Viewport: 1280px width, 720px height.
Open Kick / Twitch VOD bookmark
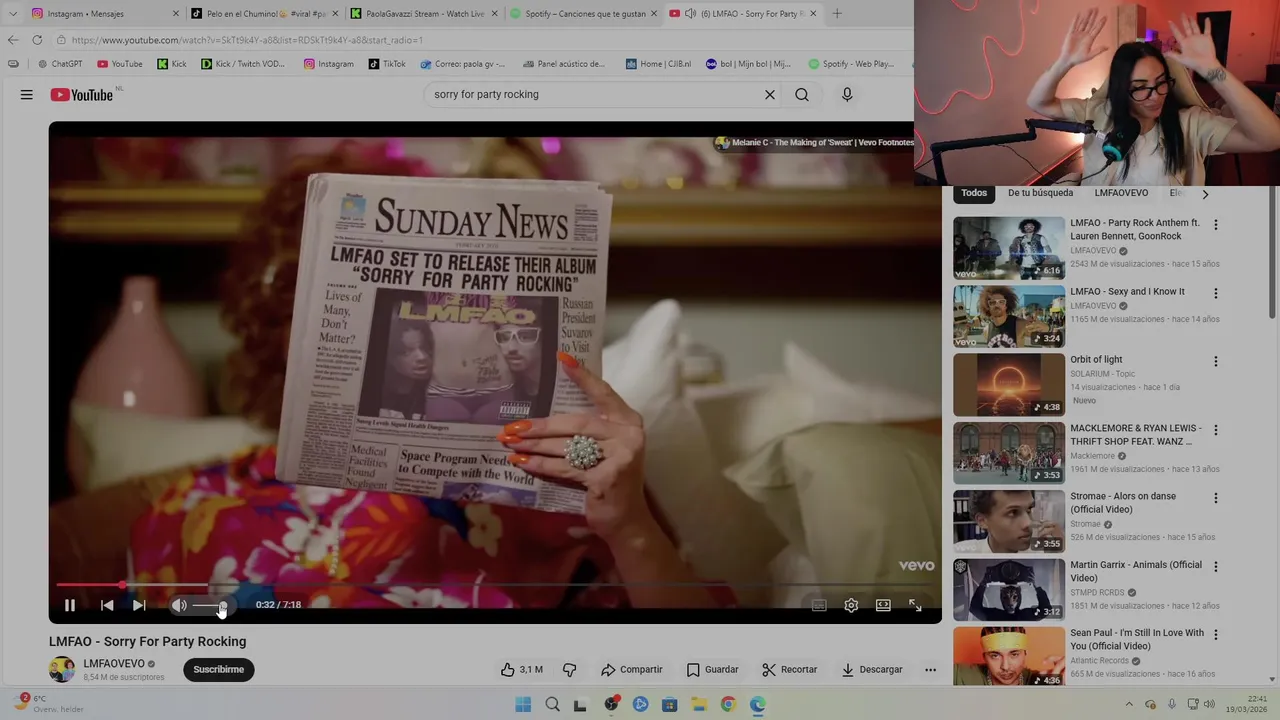pos(243,64)
